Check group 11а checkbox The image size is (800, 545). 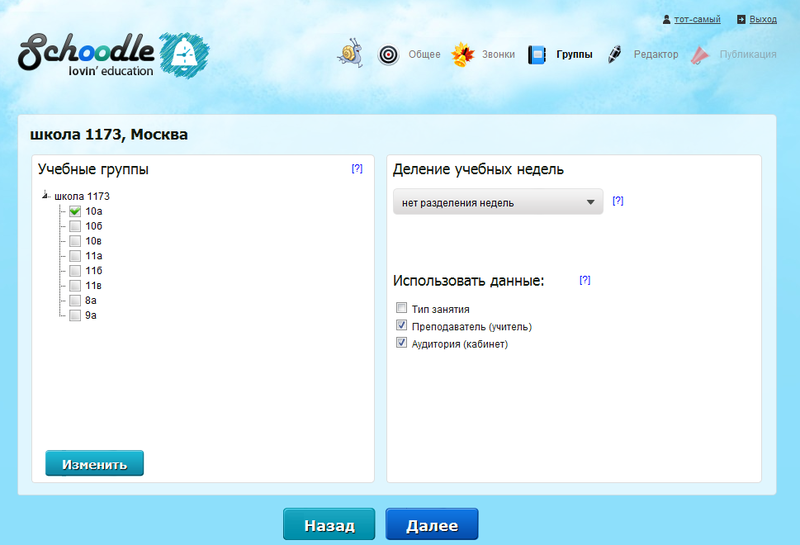point(75,255)
